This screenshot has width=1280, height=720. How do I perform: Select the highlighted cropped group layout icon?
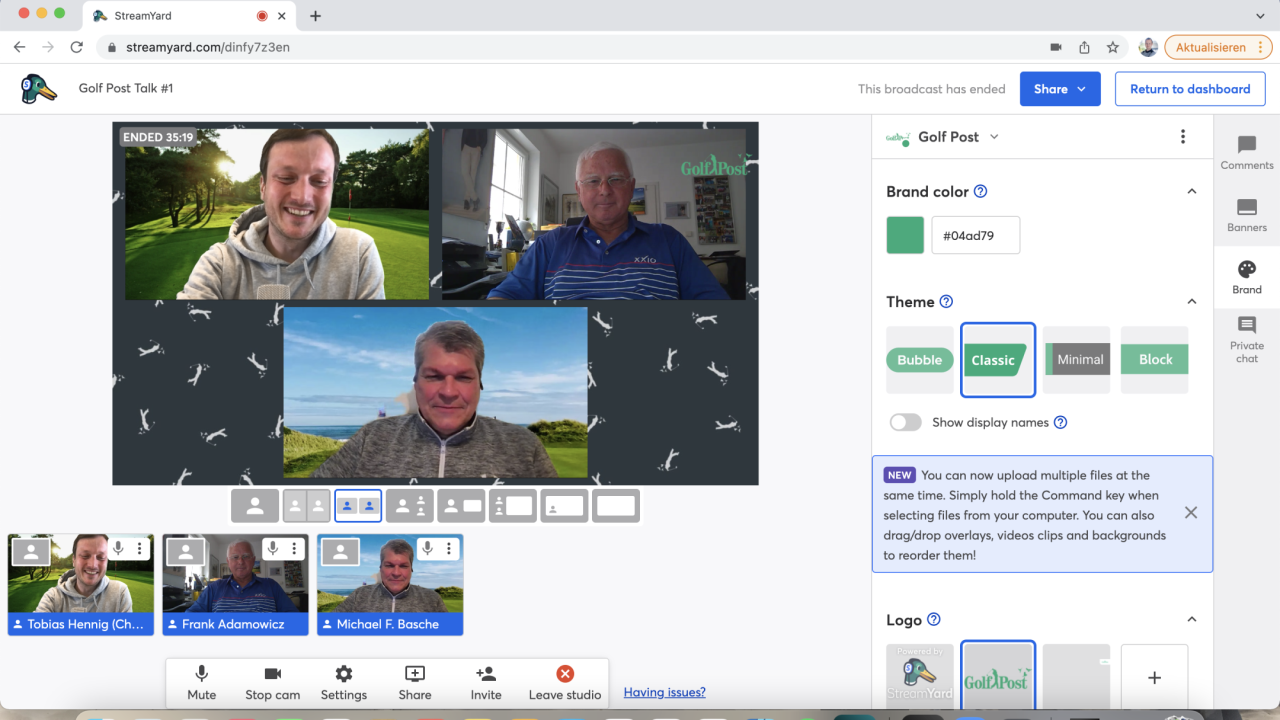pos(358,506)
